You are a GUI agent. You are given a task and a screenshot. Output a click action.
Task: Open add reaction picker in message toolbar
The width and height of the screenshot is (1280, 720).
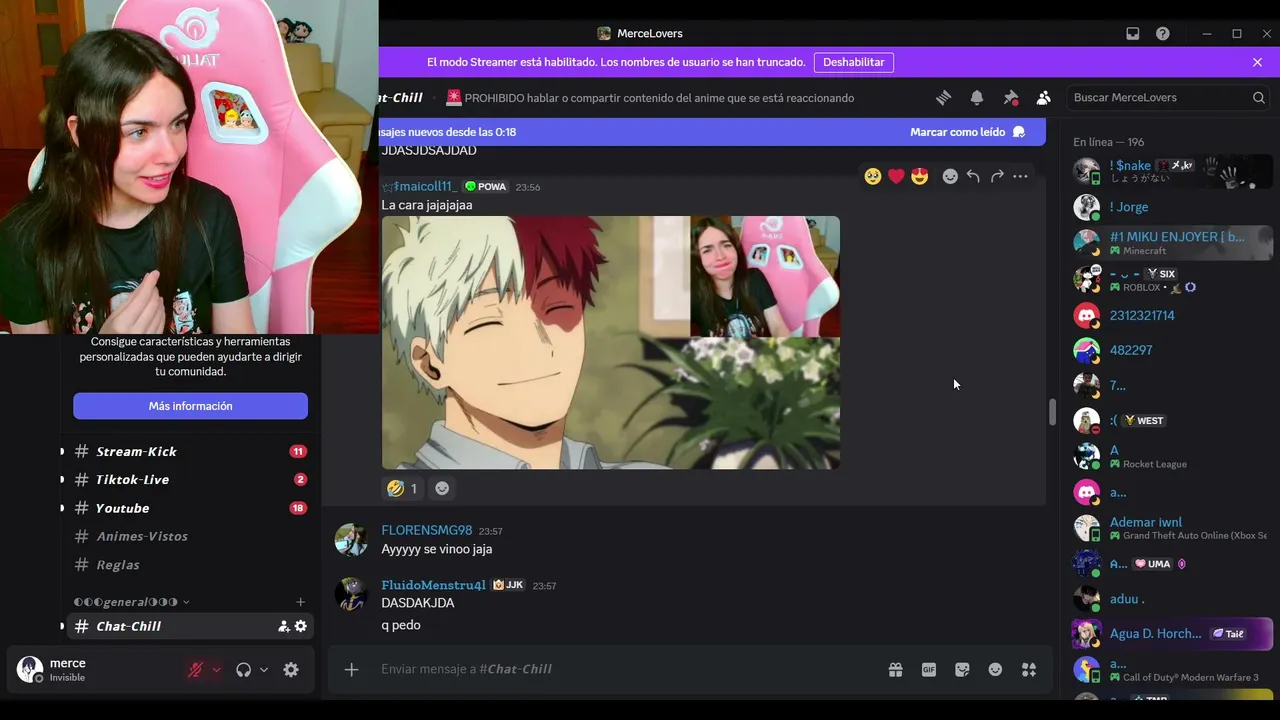click(950, 176)
